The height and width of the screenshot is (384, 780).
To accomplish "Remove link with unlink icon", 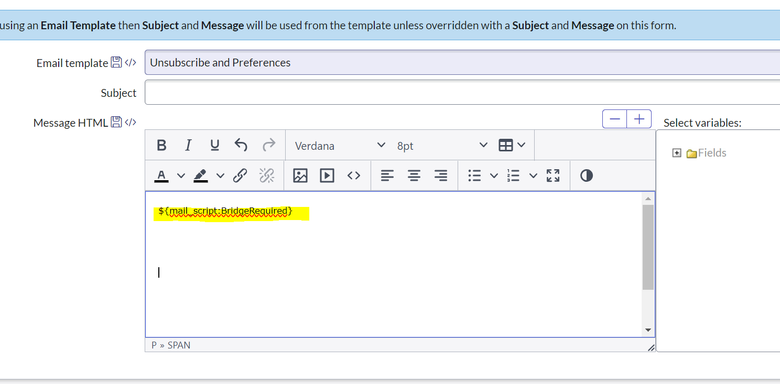I will (x=267, y=176).
